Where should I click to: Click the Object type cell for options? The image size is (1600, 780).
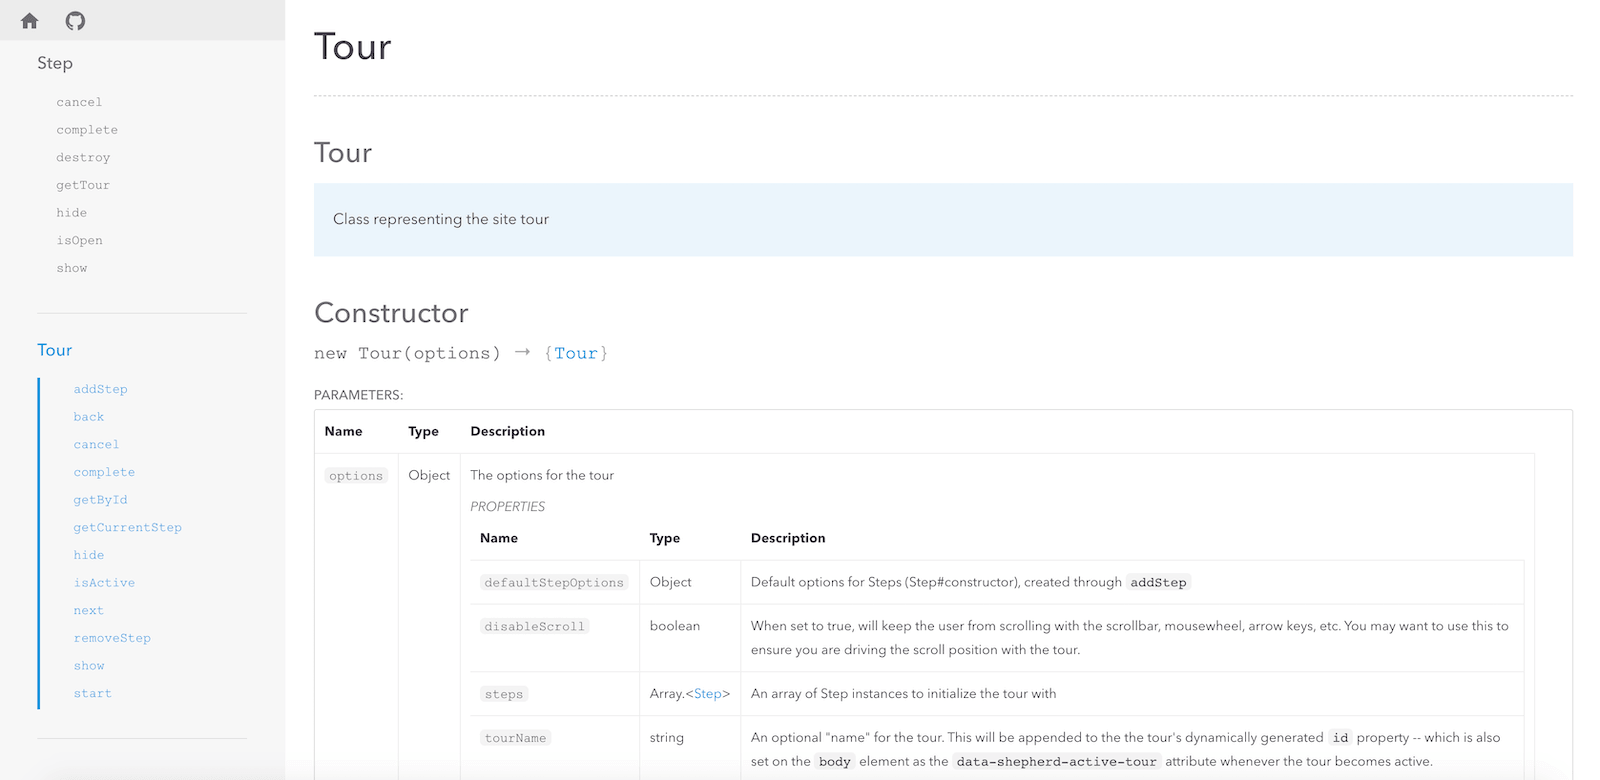pos(429,475)
